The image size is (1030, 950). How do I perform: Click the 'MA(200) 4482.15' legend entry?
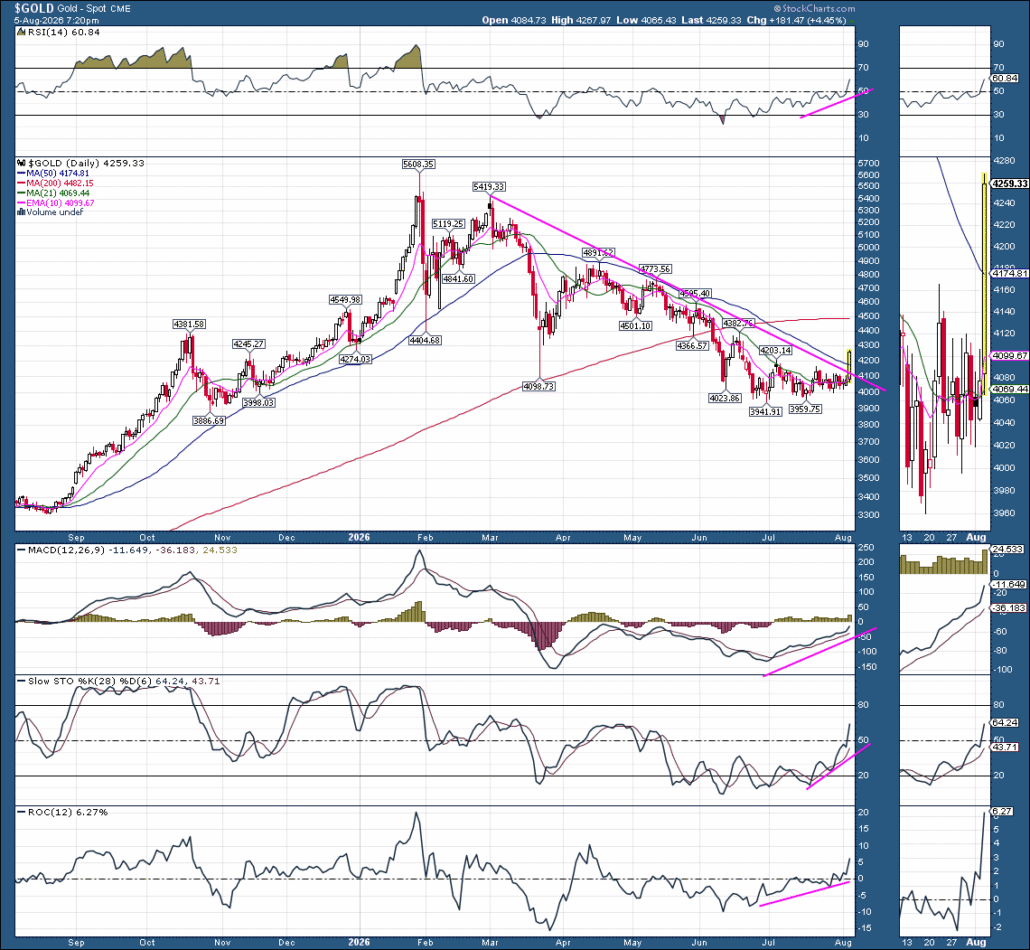55,183
